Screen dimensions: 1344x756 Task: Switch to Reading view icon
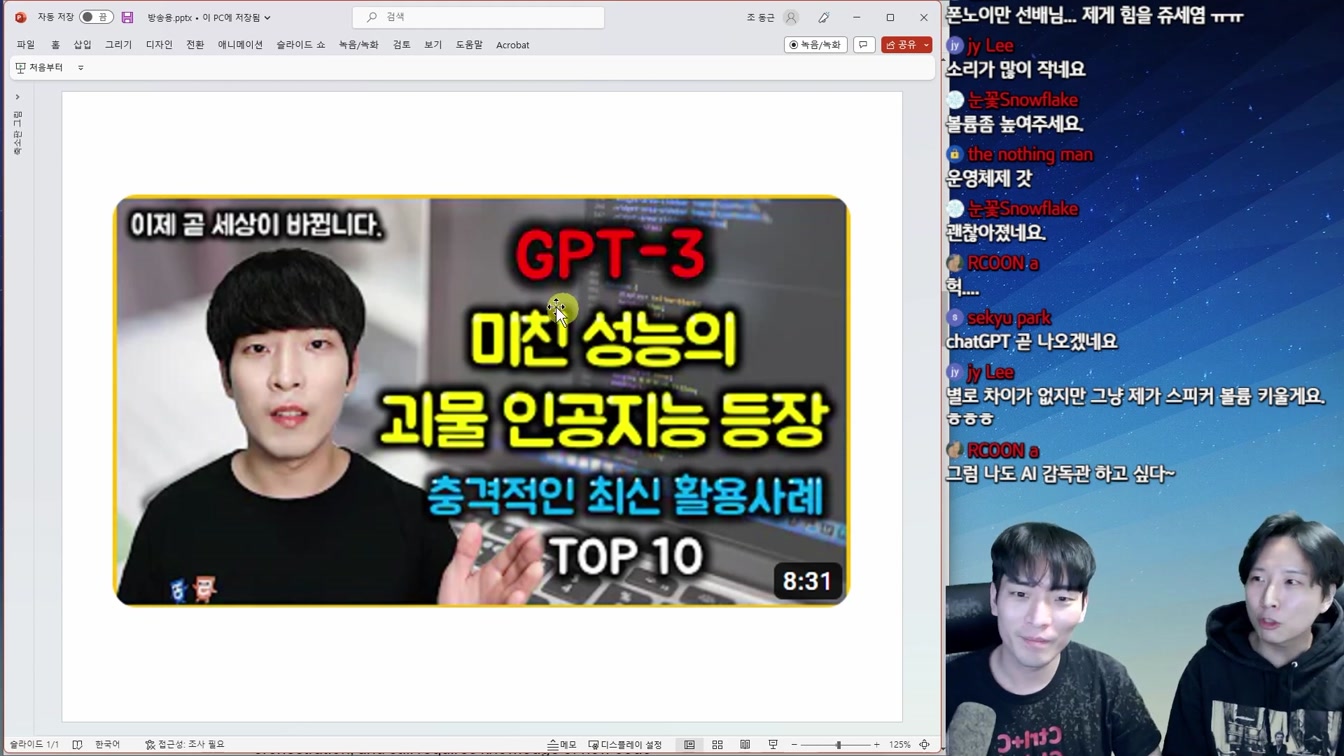pyautogui.click(x=745, y=745)
